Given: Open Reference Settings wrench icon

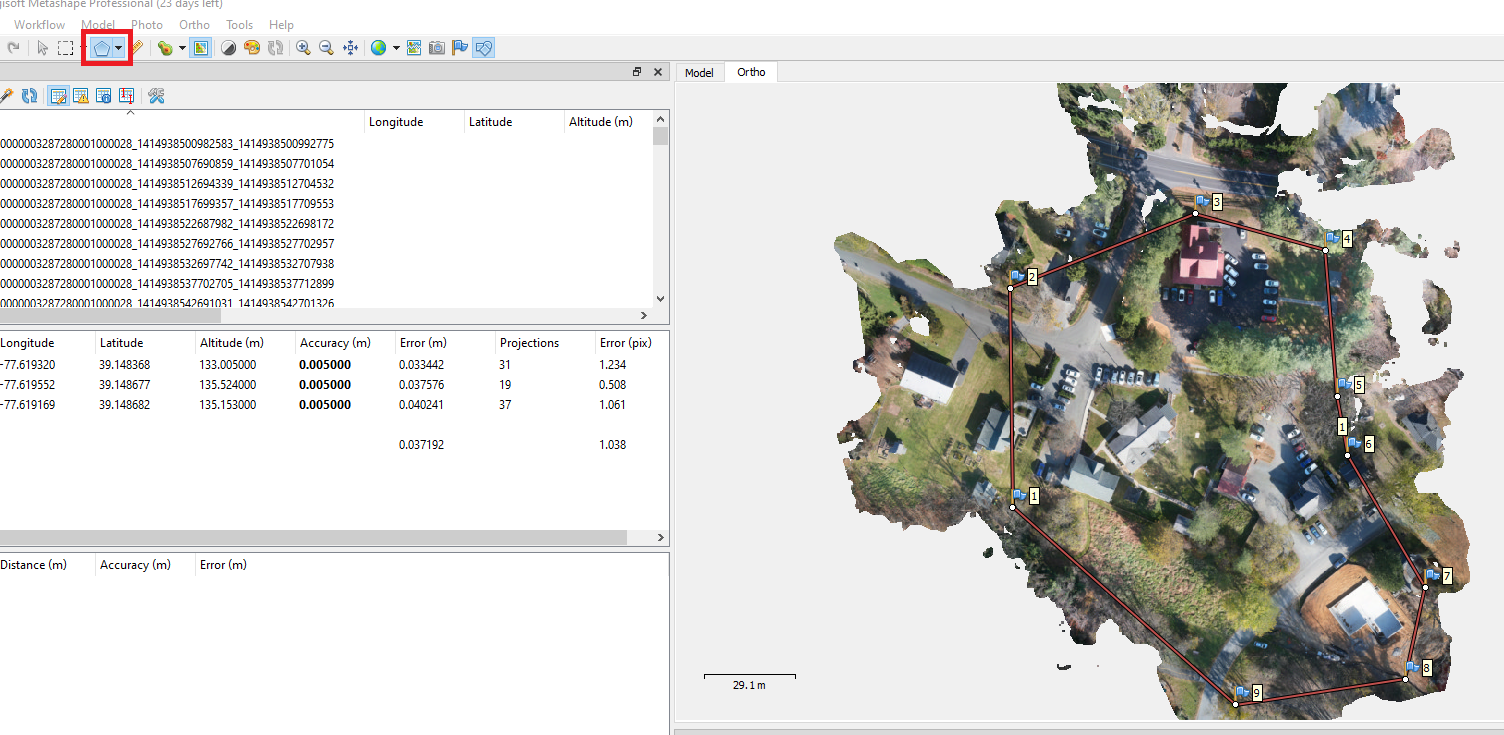Looking at the screenshot, I should click(x=156, y=96).
